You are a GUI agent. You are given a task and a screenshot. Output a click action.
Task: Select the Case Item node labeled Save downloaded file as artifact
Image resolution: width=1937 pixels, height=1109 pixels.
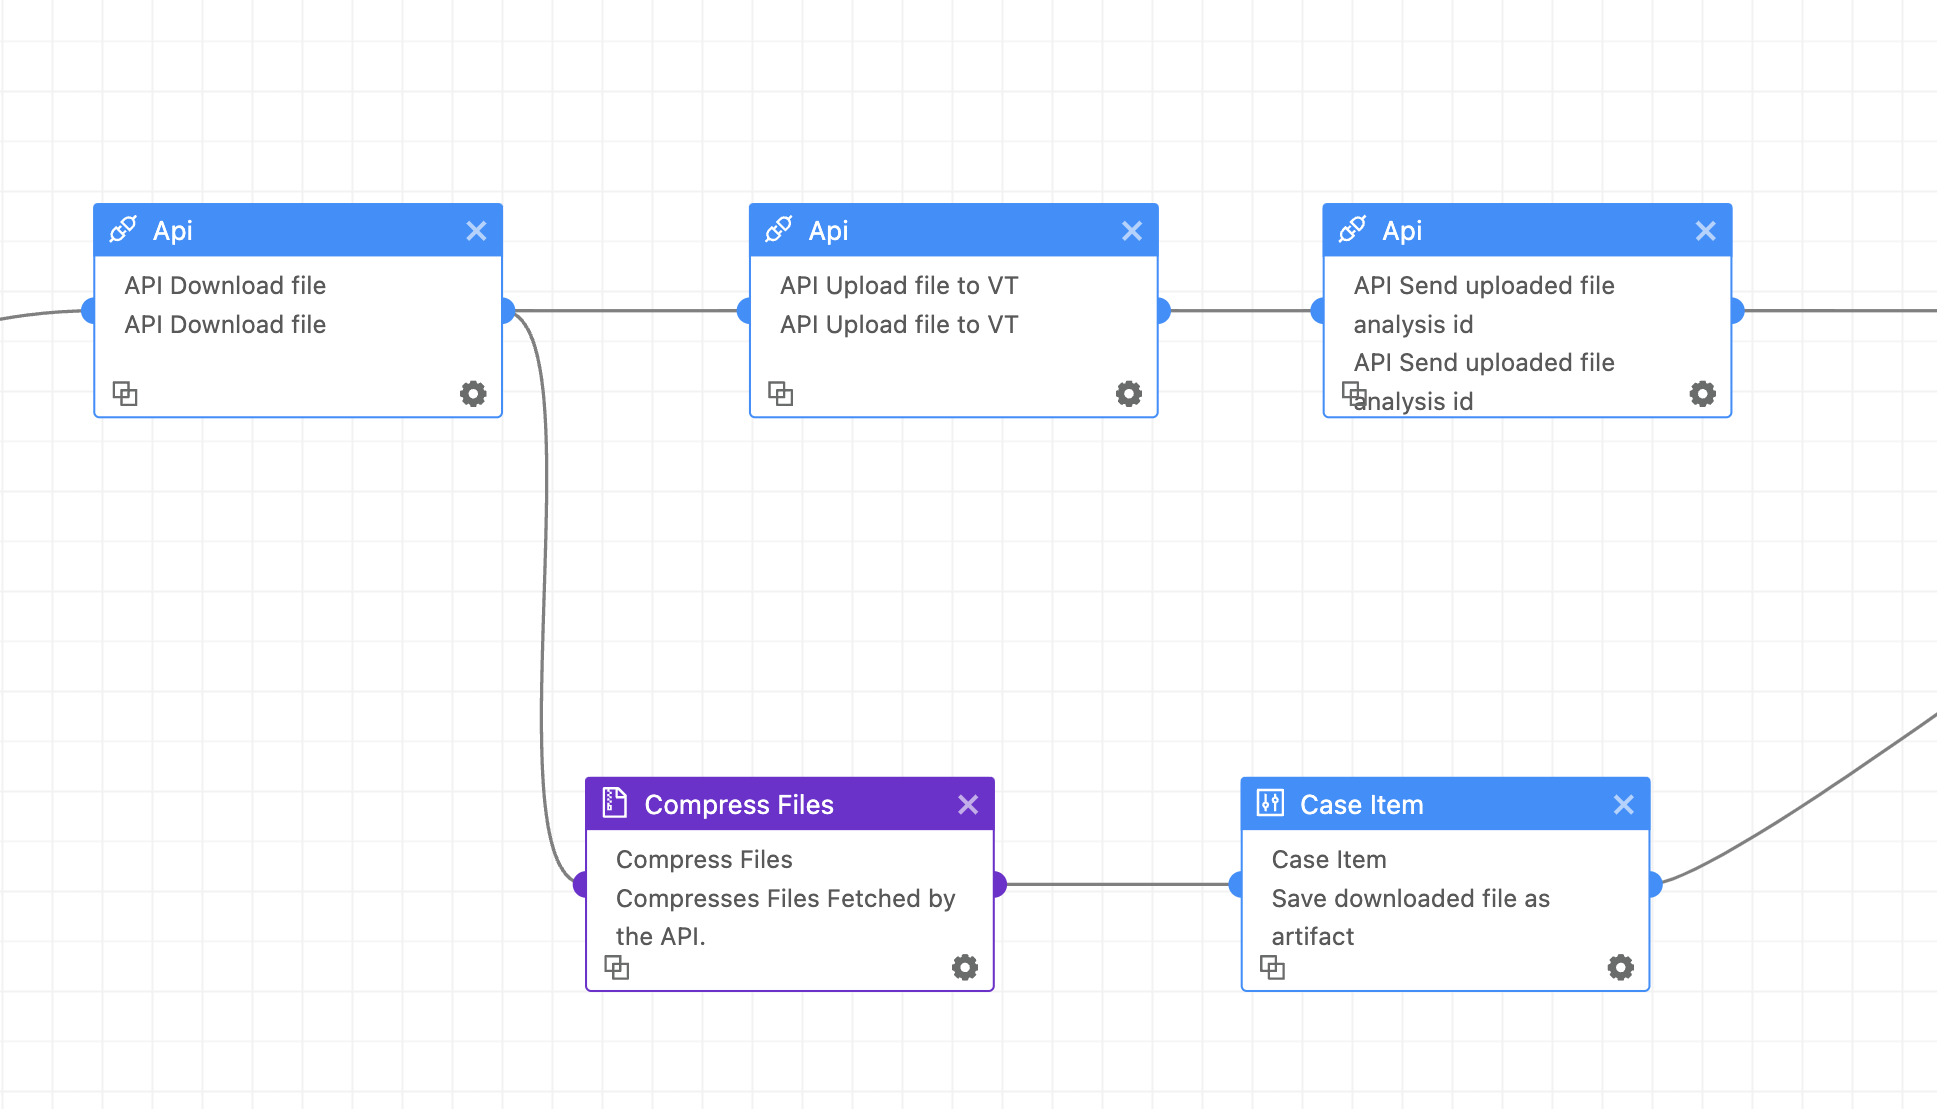(1444, 897)
